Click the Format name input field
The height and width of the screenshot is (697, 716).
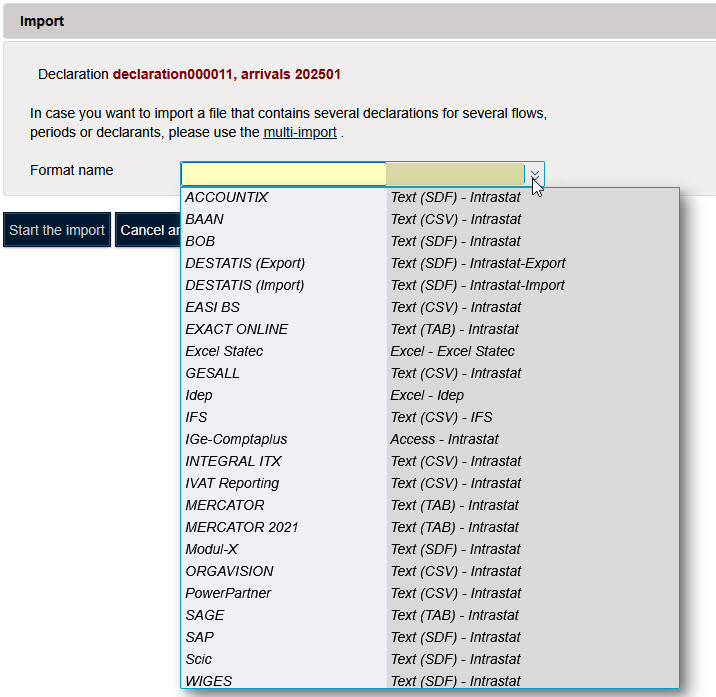[x=283, y=174]
